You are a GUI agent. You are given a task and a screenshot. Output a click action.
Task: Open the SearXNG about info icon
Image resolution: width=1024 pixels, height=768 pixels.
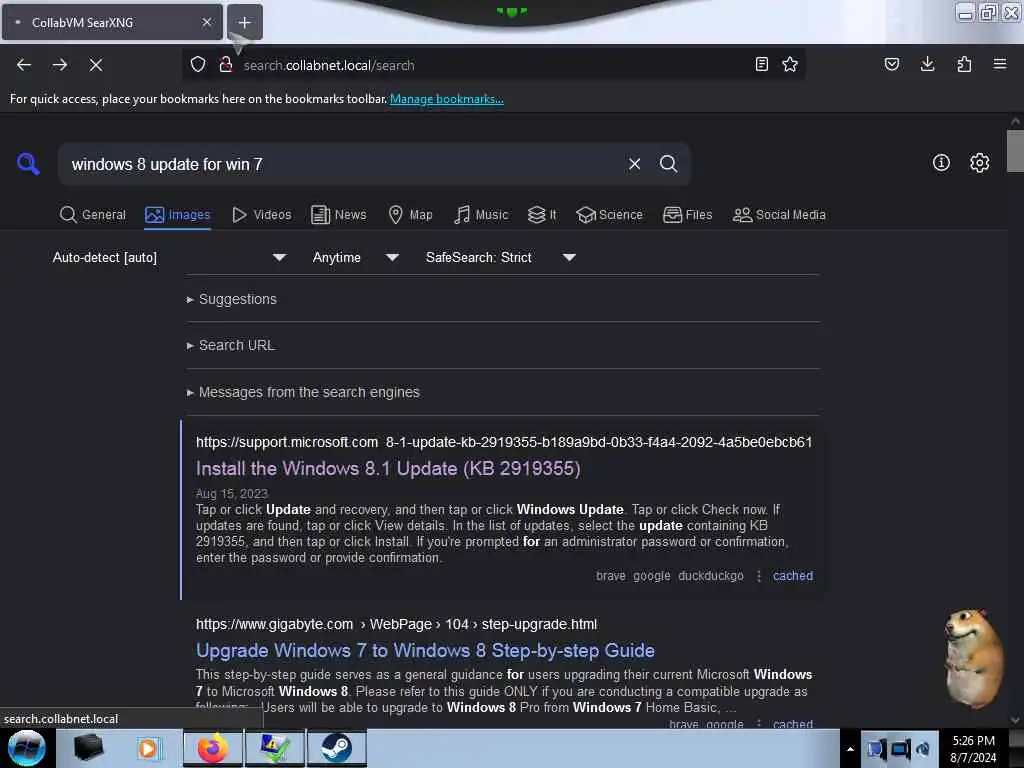click(941, 163)
